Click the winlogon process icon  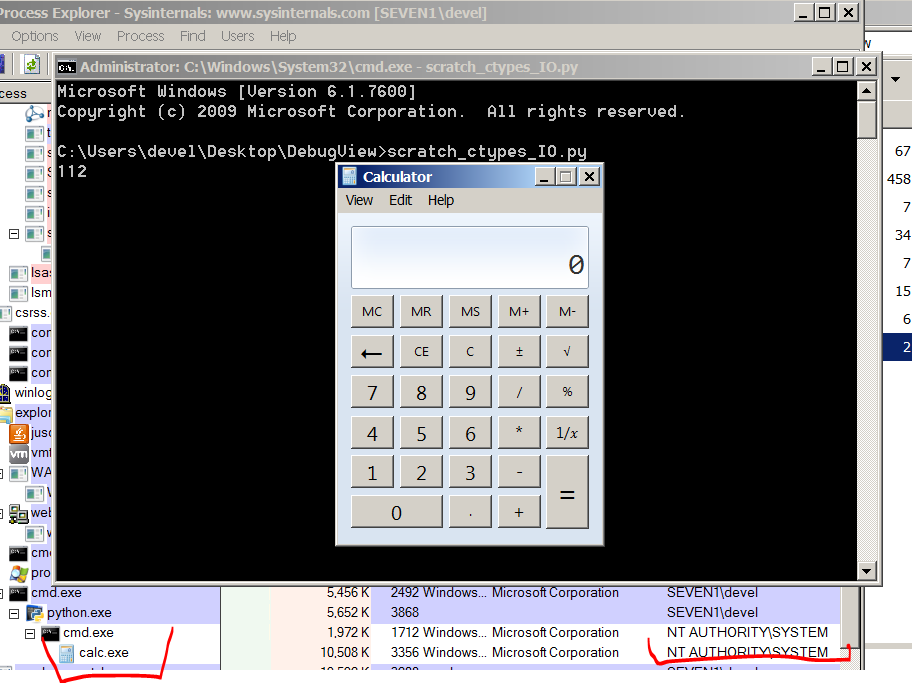(x=6, y=393)
